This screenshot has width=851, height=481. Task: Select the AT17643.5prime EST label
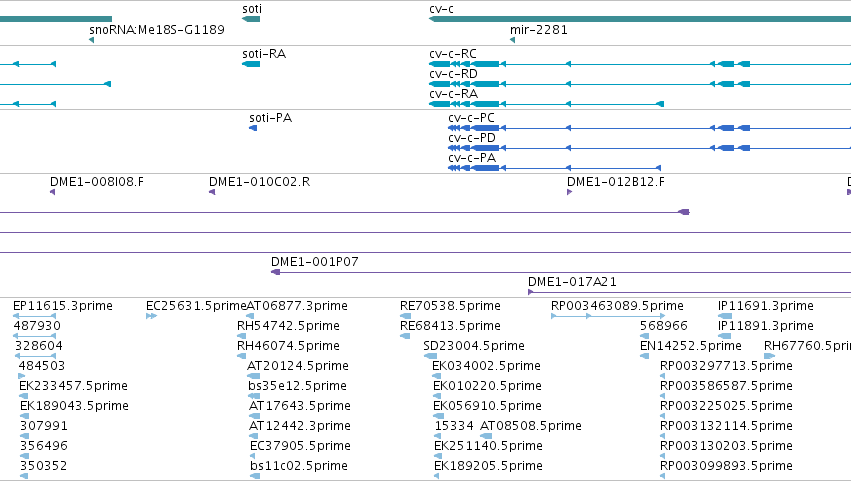coord(300,406)
